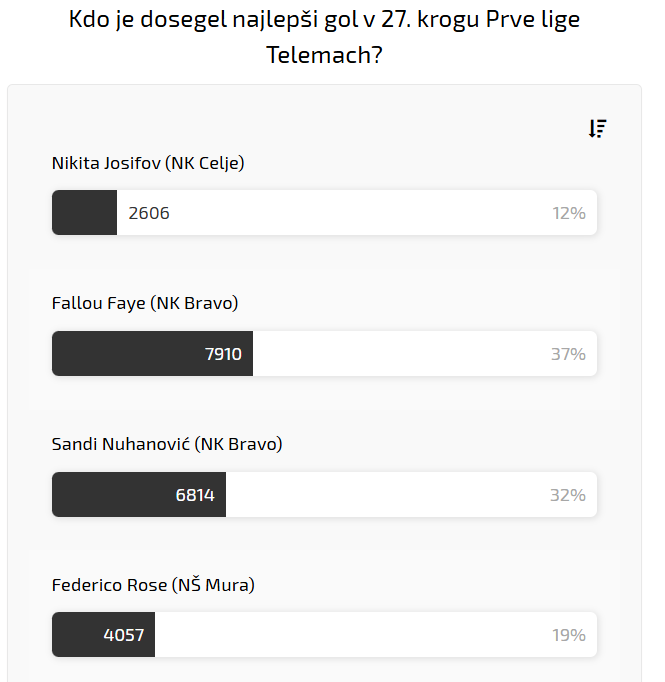Click the 32% percentage label
The width and height of the screenshot is (665, 682).
pos(568,495)
